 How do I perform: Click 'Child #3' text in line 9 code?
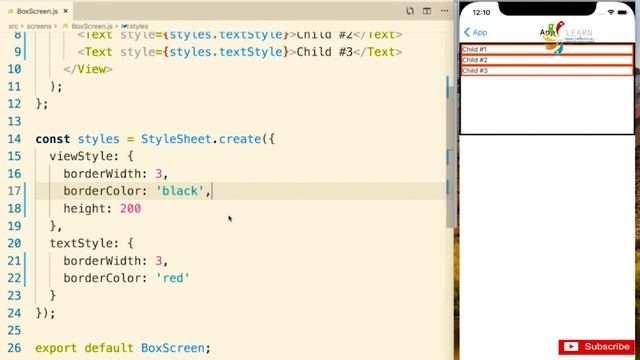tap(324, 52)
